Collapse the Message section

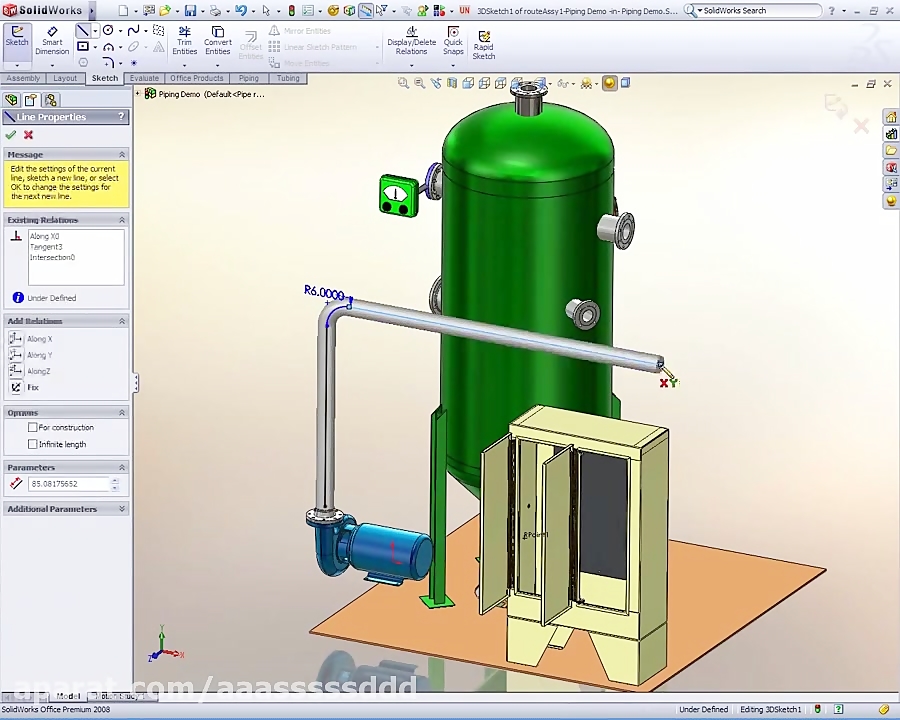point(121,154)
